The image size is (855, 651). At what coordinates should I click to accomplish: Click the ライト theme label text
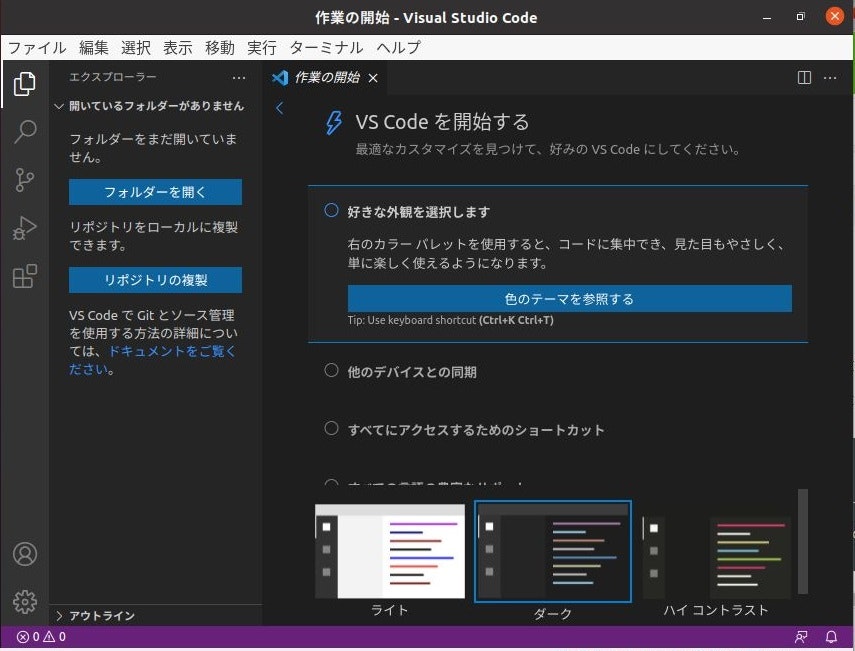pyautogui.click(x=389, y=610)
